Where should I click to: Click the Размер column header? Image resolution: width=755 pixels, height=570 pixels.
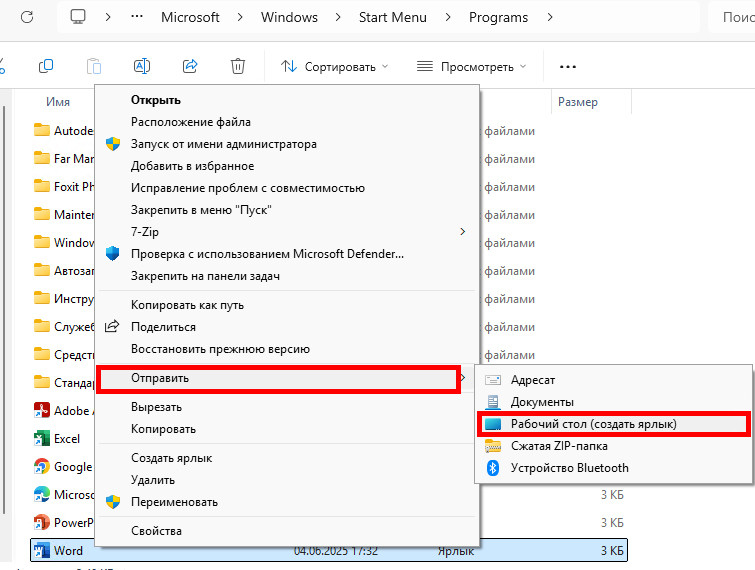point(578,102)
